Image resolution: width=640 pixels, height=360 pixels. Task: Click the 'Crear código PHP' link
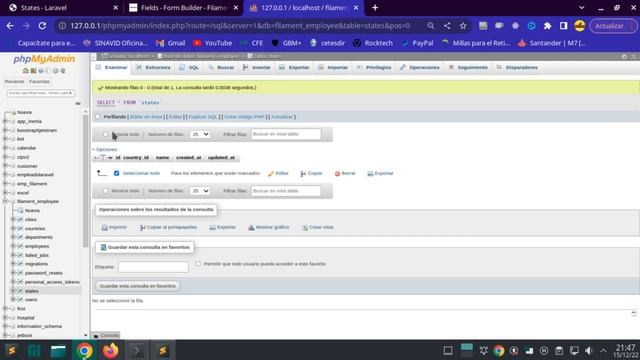coord(244,117)
